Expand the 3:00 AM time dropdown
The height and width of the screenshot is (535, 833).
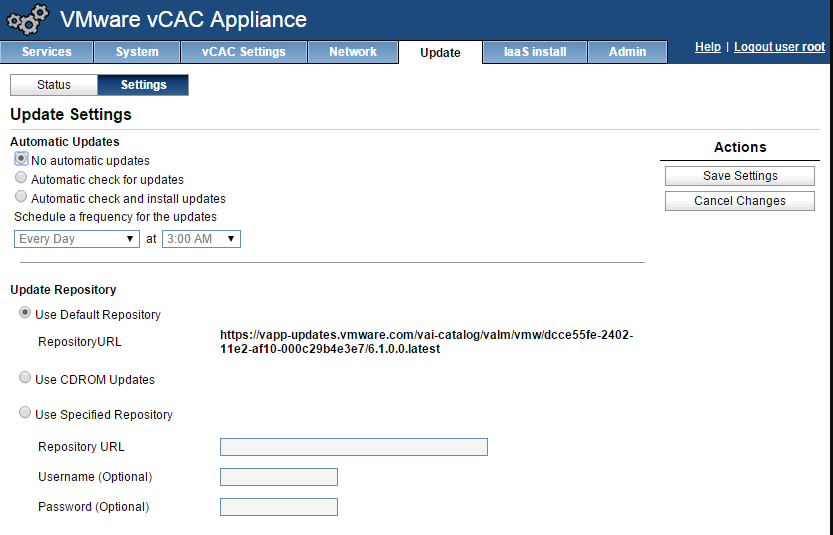[x=201, y=239]
